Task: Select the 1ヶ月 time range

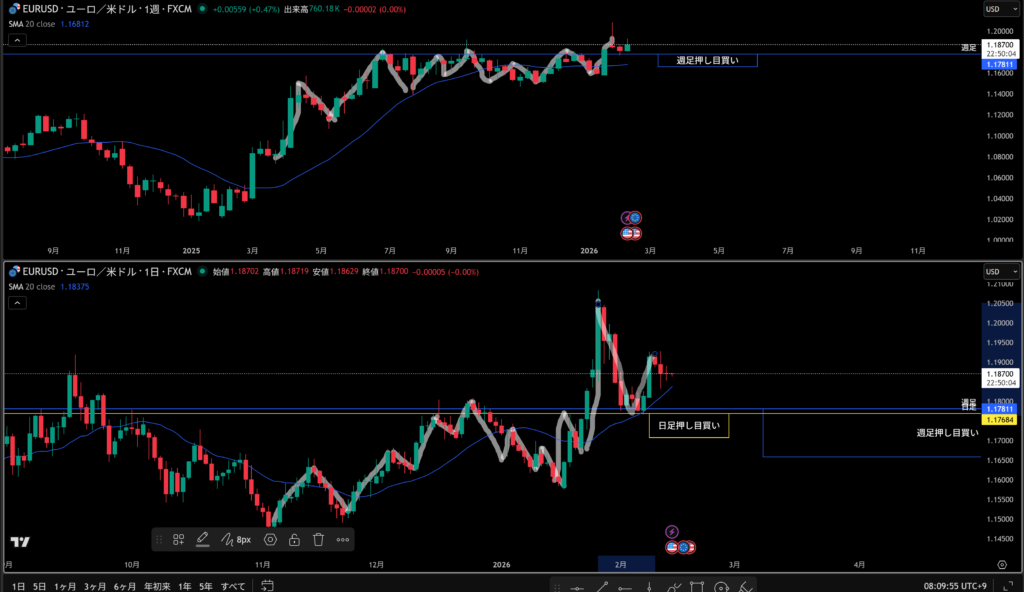Action: (65, 586)
